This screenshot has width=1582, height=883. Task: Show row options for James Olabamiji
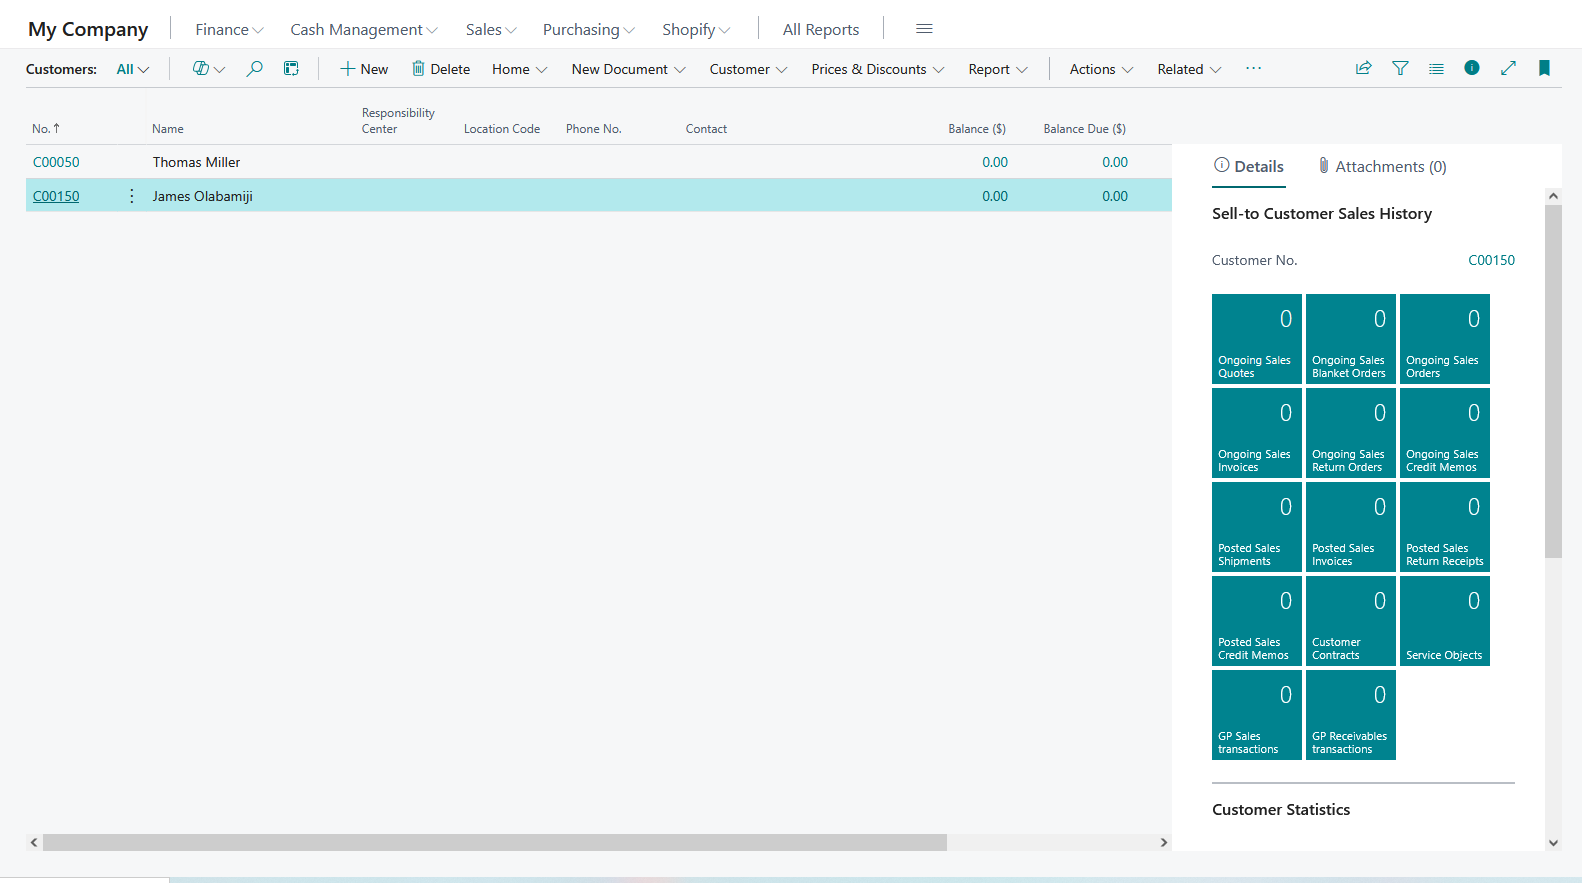click(x=132, y=196)
